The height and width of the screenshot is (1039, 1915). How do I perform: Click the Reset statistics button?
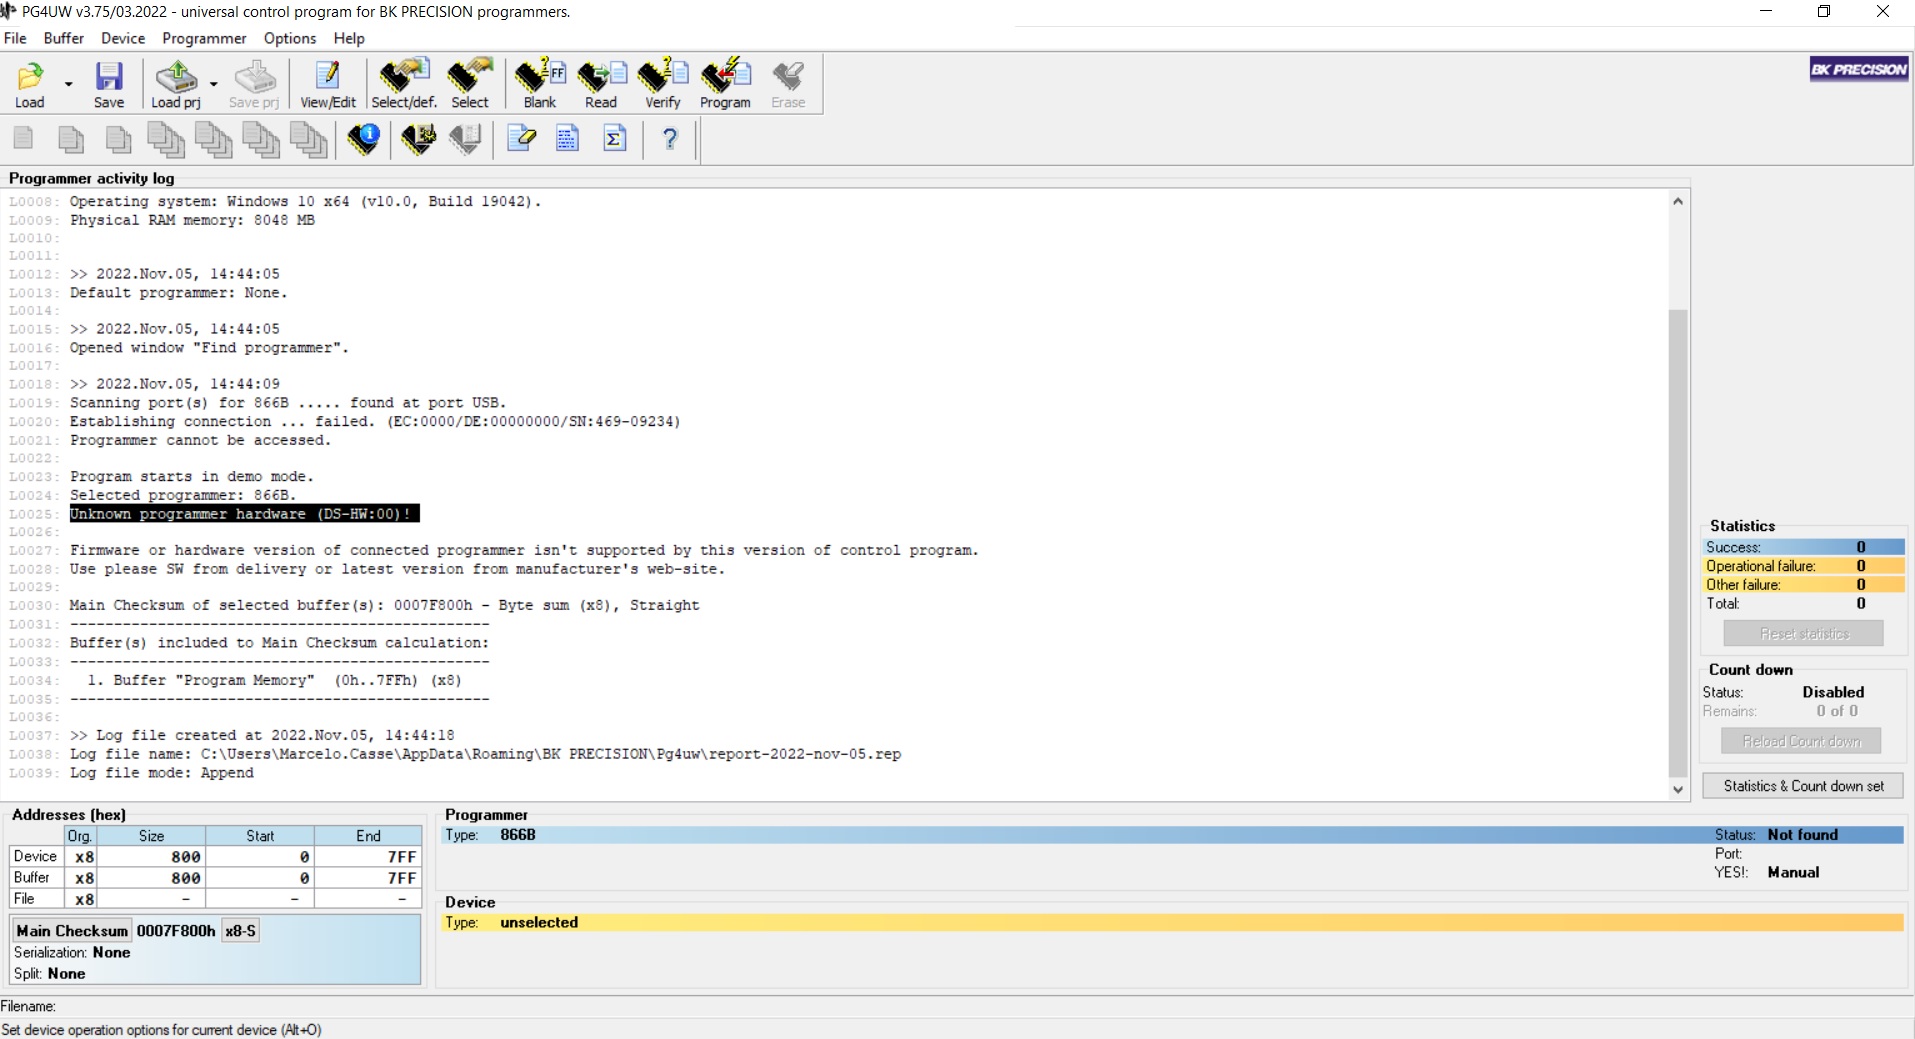click(x=1803, y=634)
